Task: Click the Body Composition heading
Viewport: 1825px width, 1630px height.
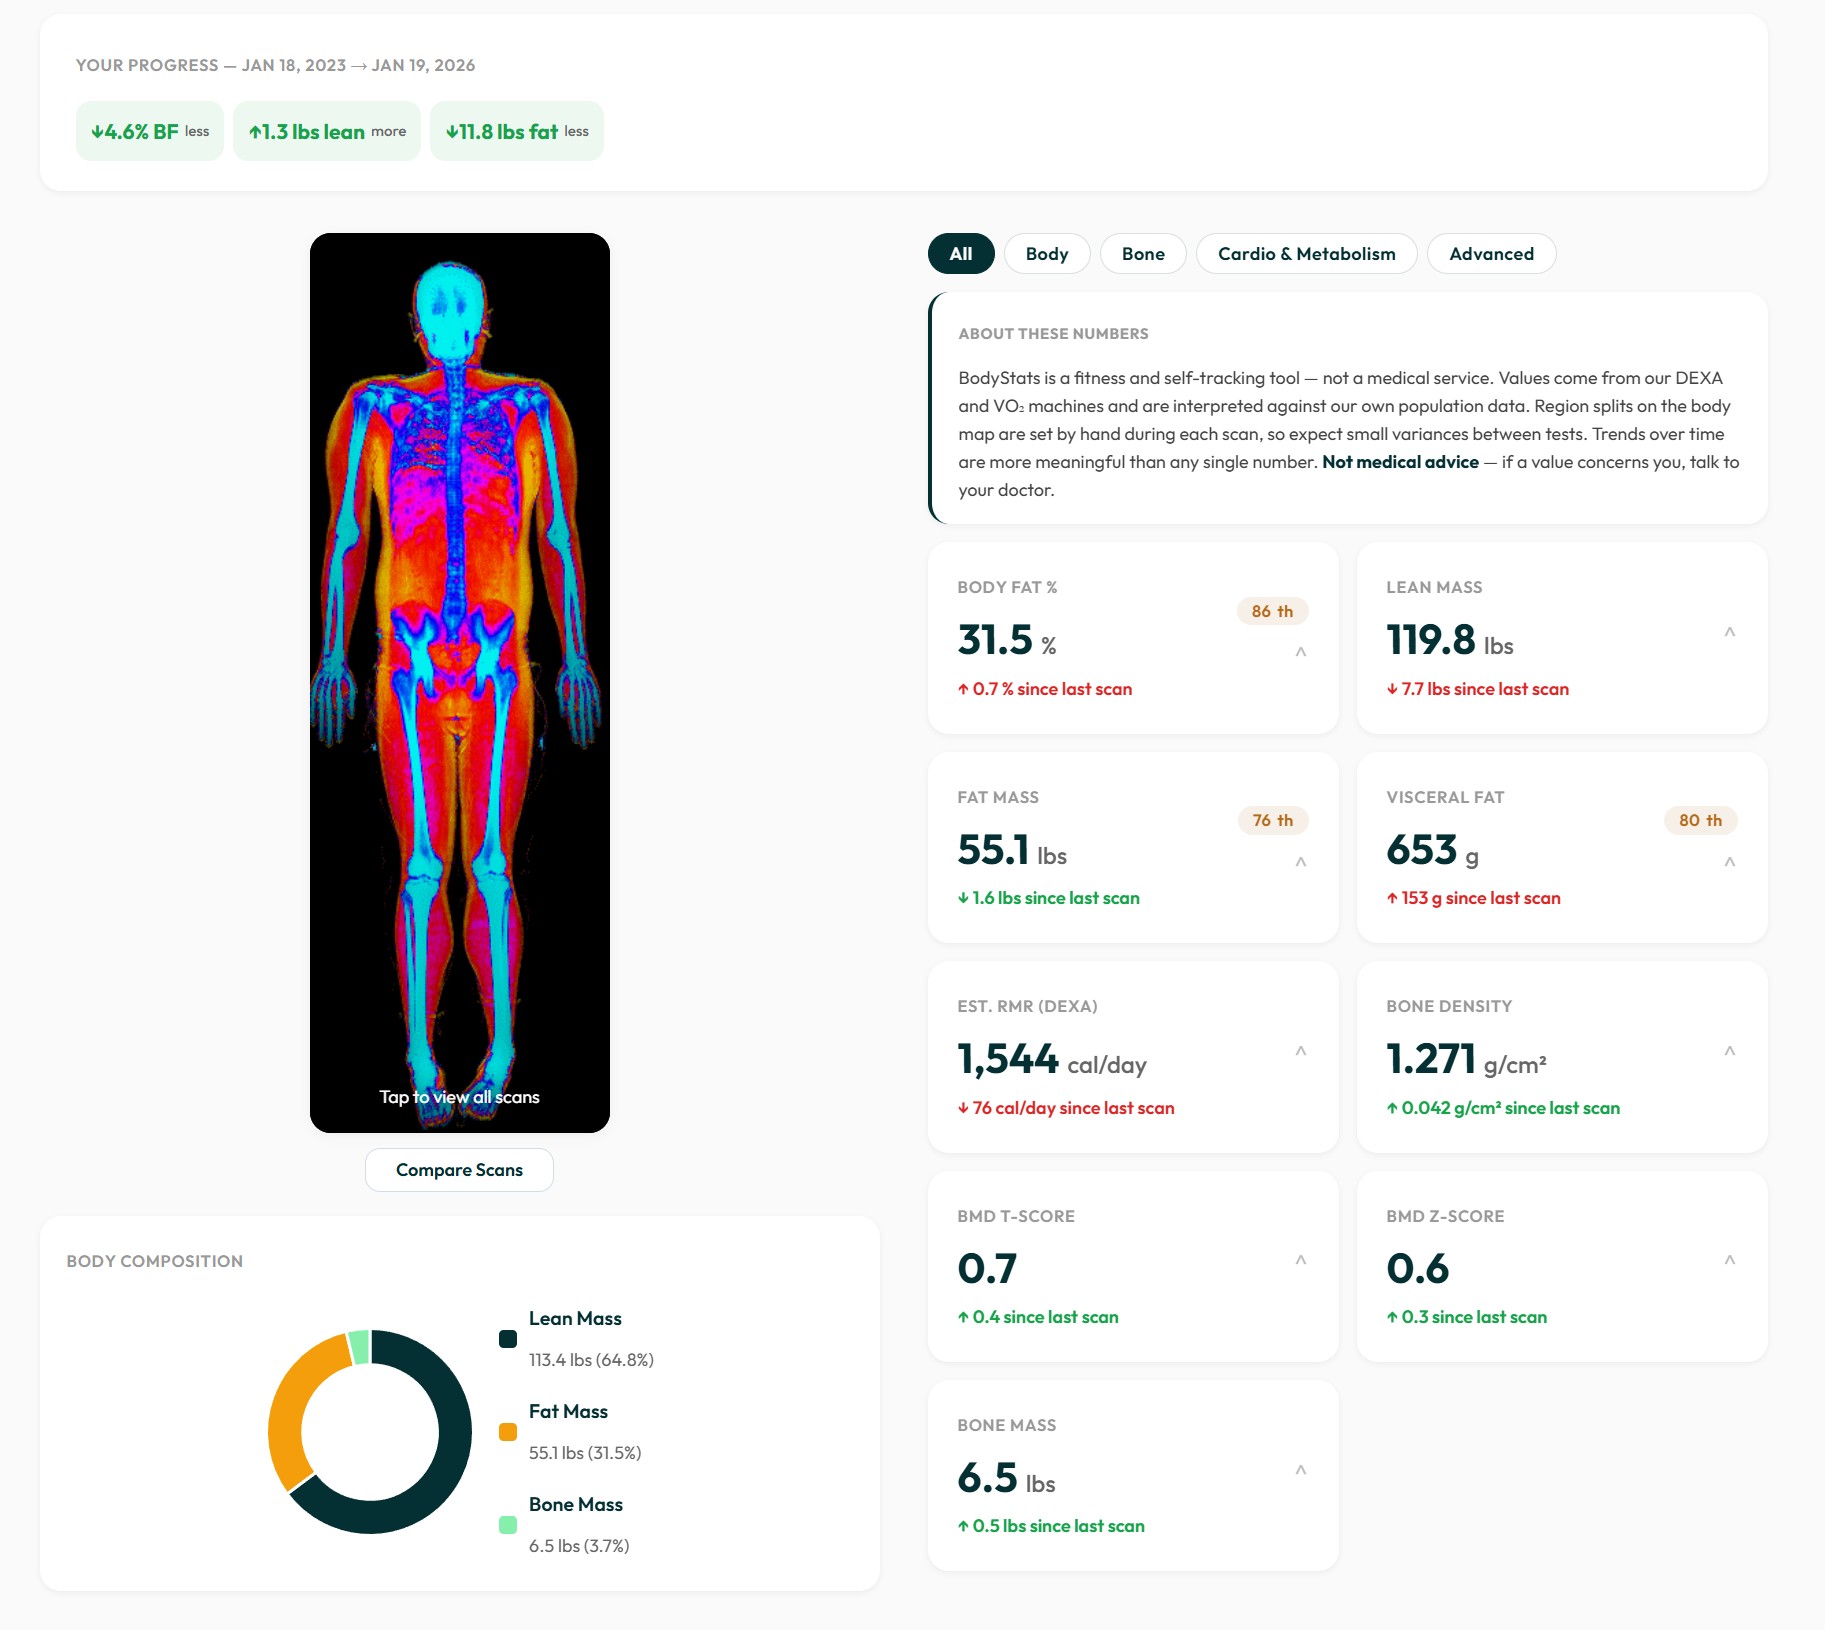Action: click(x=154, y=1262)
